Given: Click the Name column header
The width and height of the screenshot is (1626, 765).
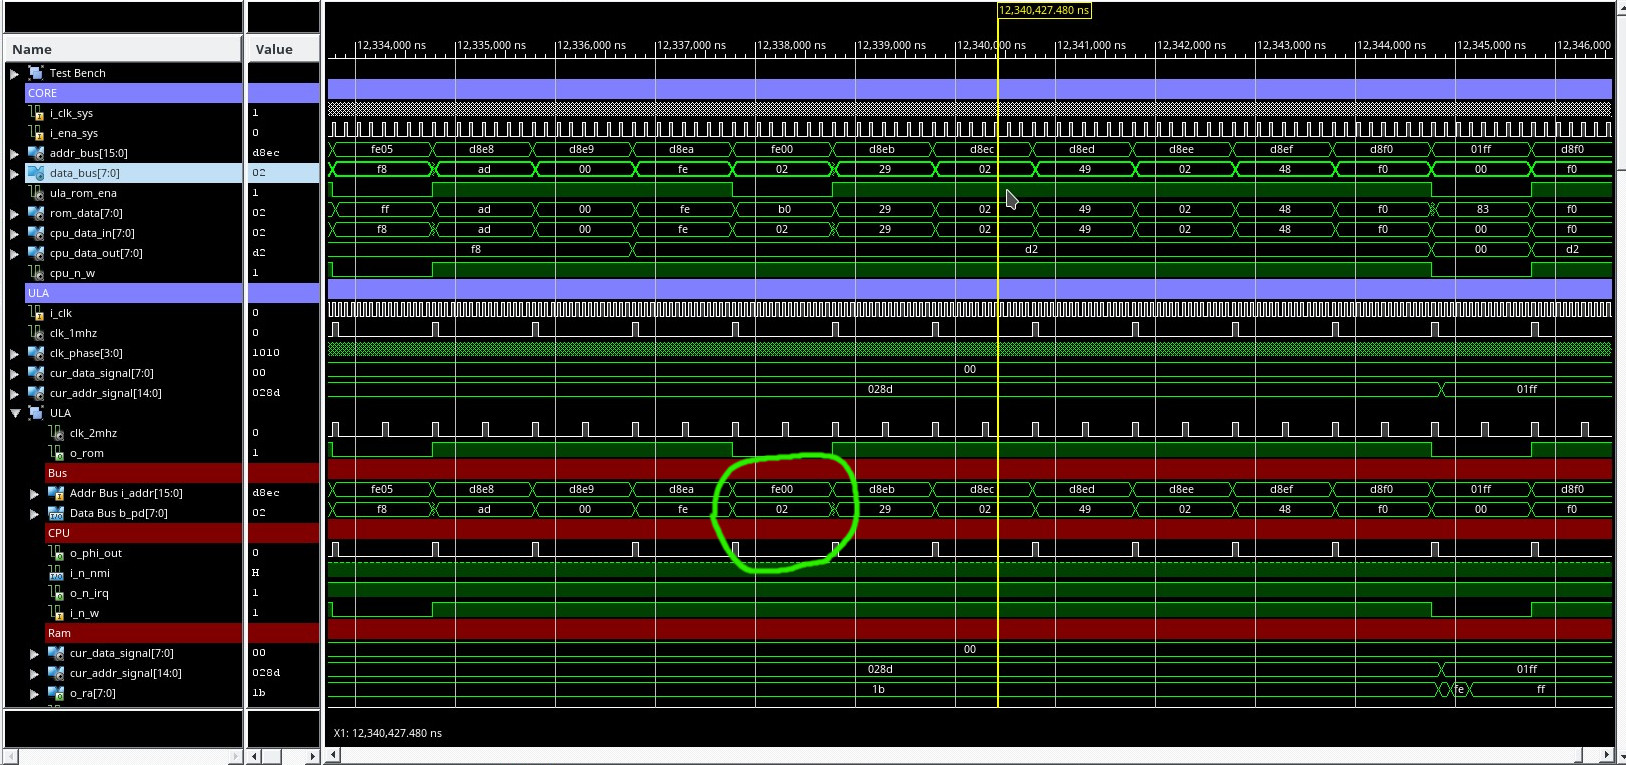Looking at the screenshot, I should (x=123, y=49).
